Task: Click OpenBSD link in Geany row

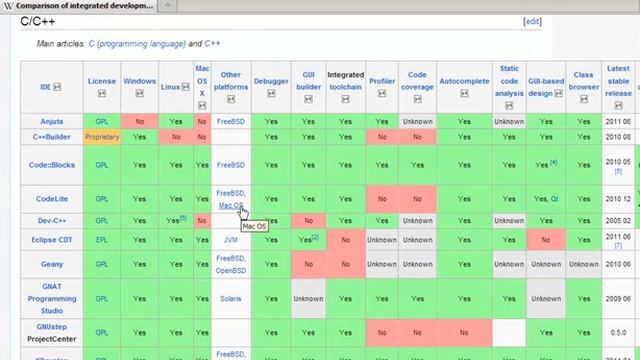Action: pos(231,271)
